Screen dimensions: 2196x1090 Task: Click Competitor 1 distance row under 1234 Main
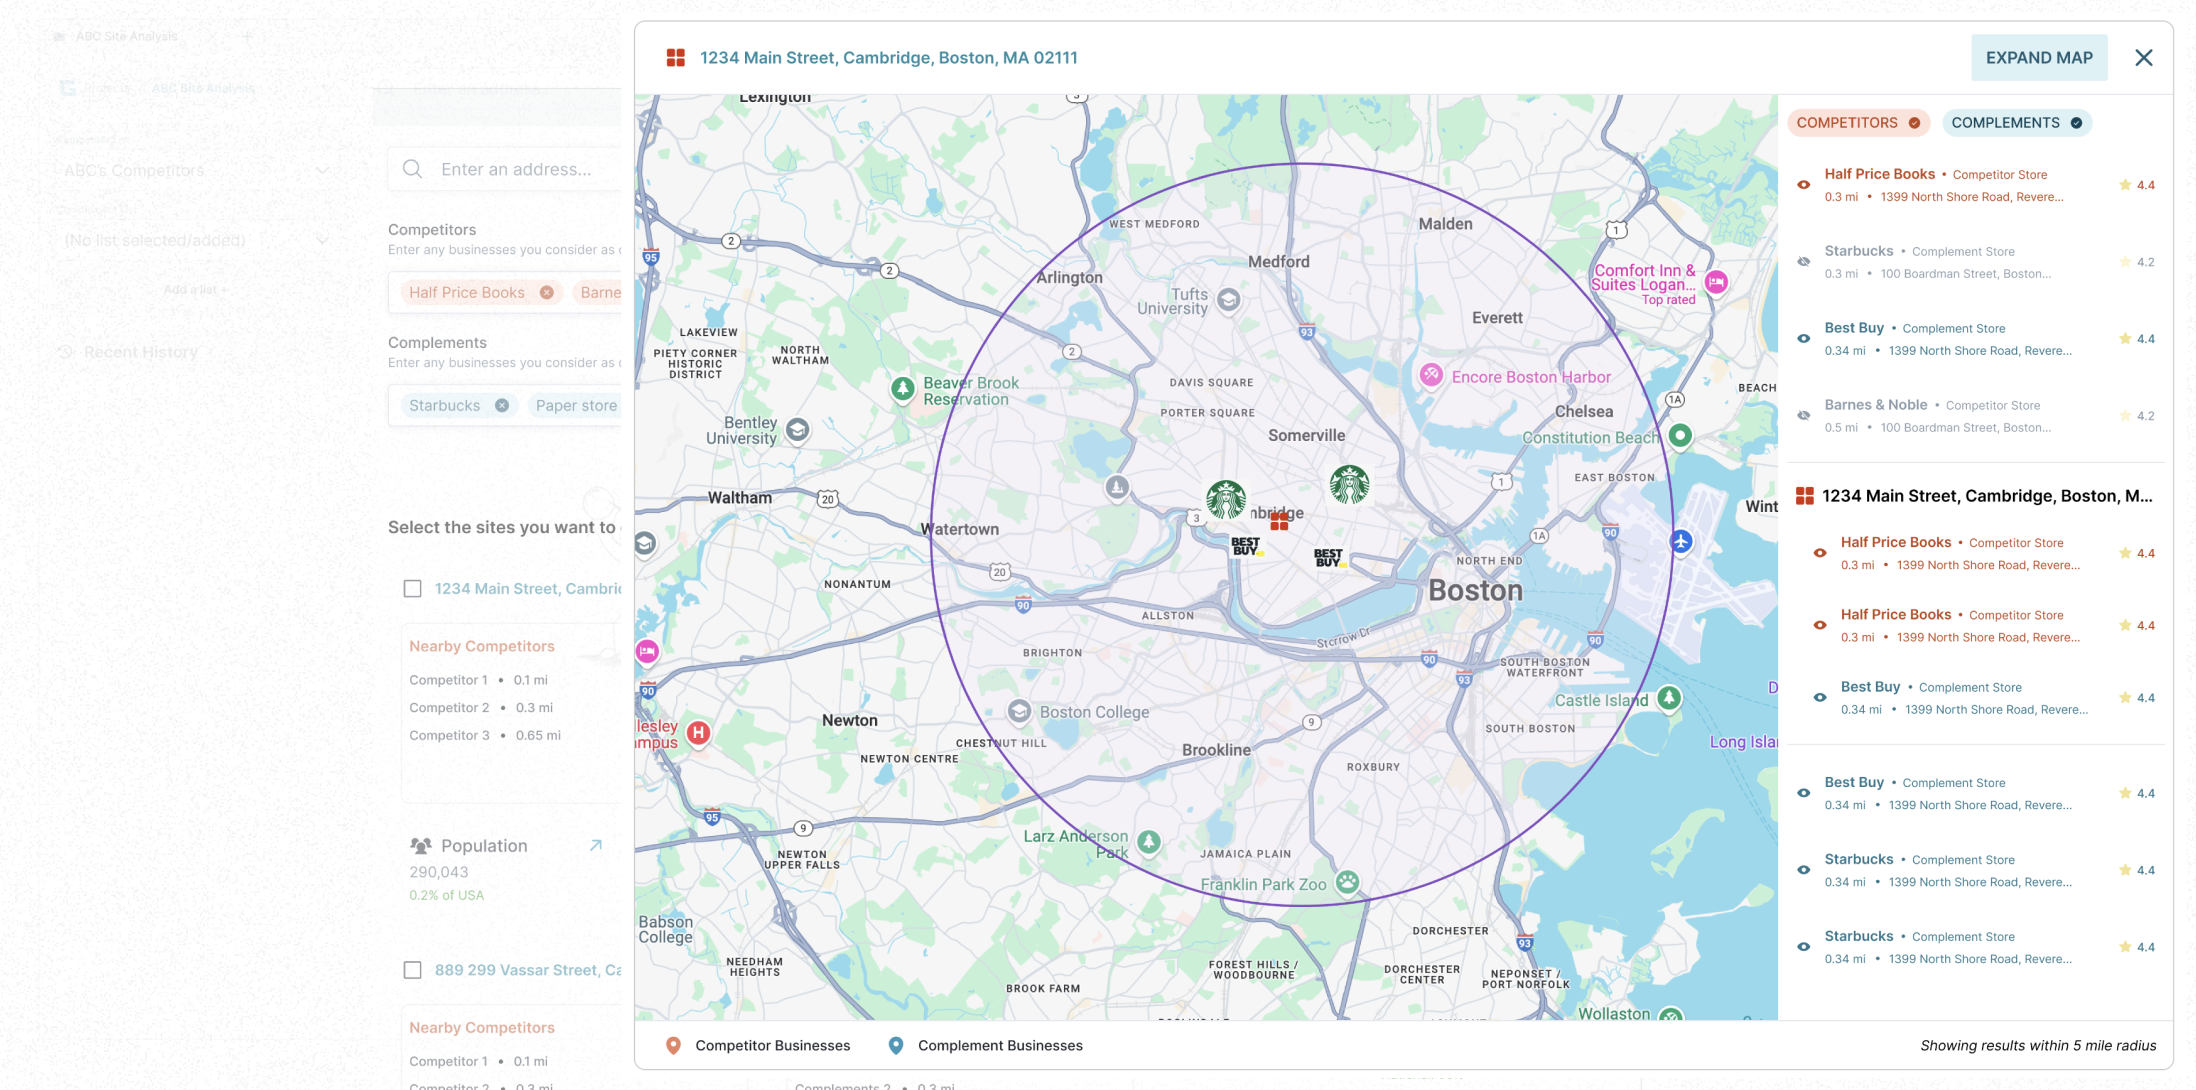click(x=478, y=680)
